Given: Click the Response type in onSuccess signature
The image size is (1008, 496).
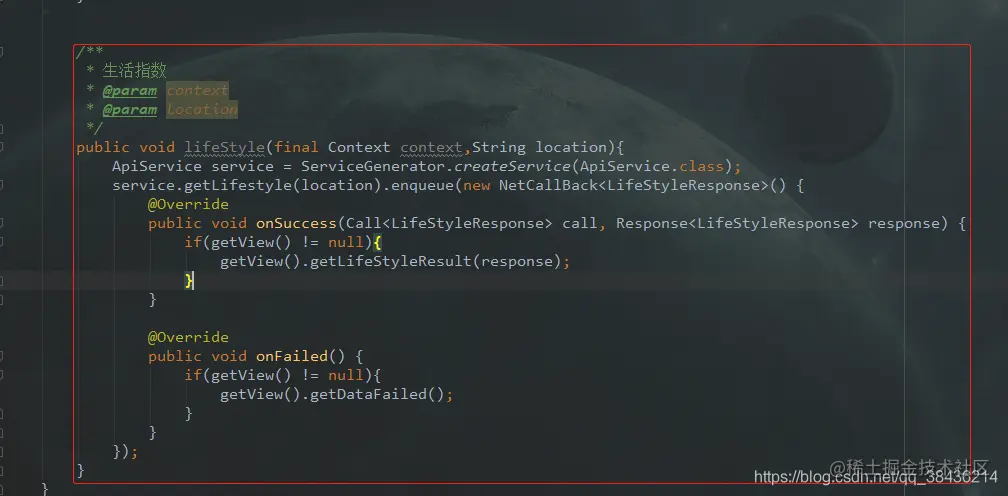Looking at the screenshot, I should point(652,224).
